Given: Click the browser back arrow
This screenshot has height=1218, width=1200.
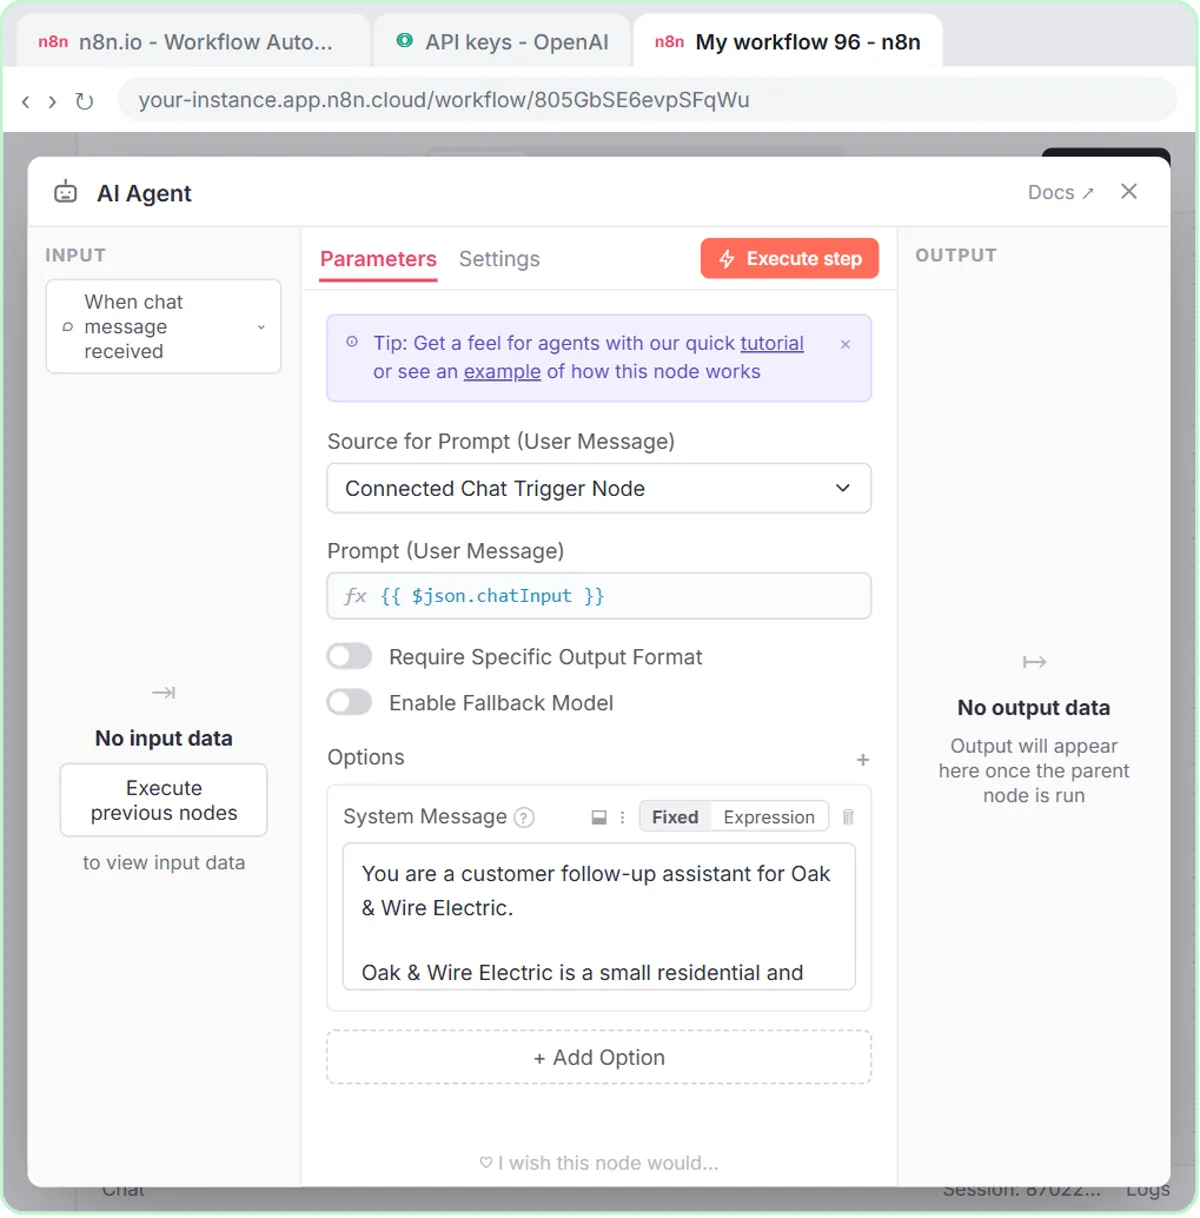Looking at the screenshot, I should click(26, 101).
